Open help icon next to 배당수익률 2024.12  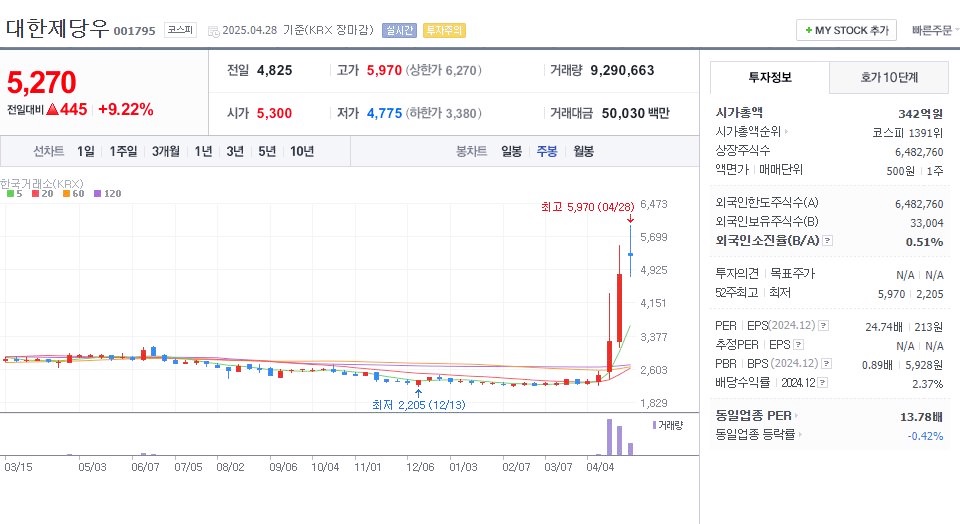click(x=823, y=383)
